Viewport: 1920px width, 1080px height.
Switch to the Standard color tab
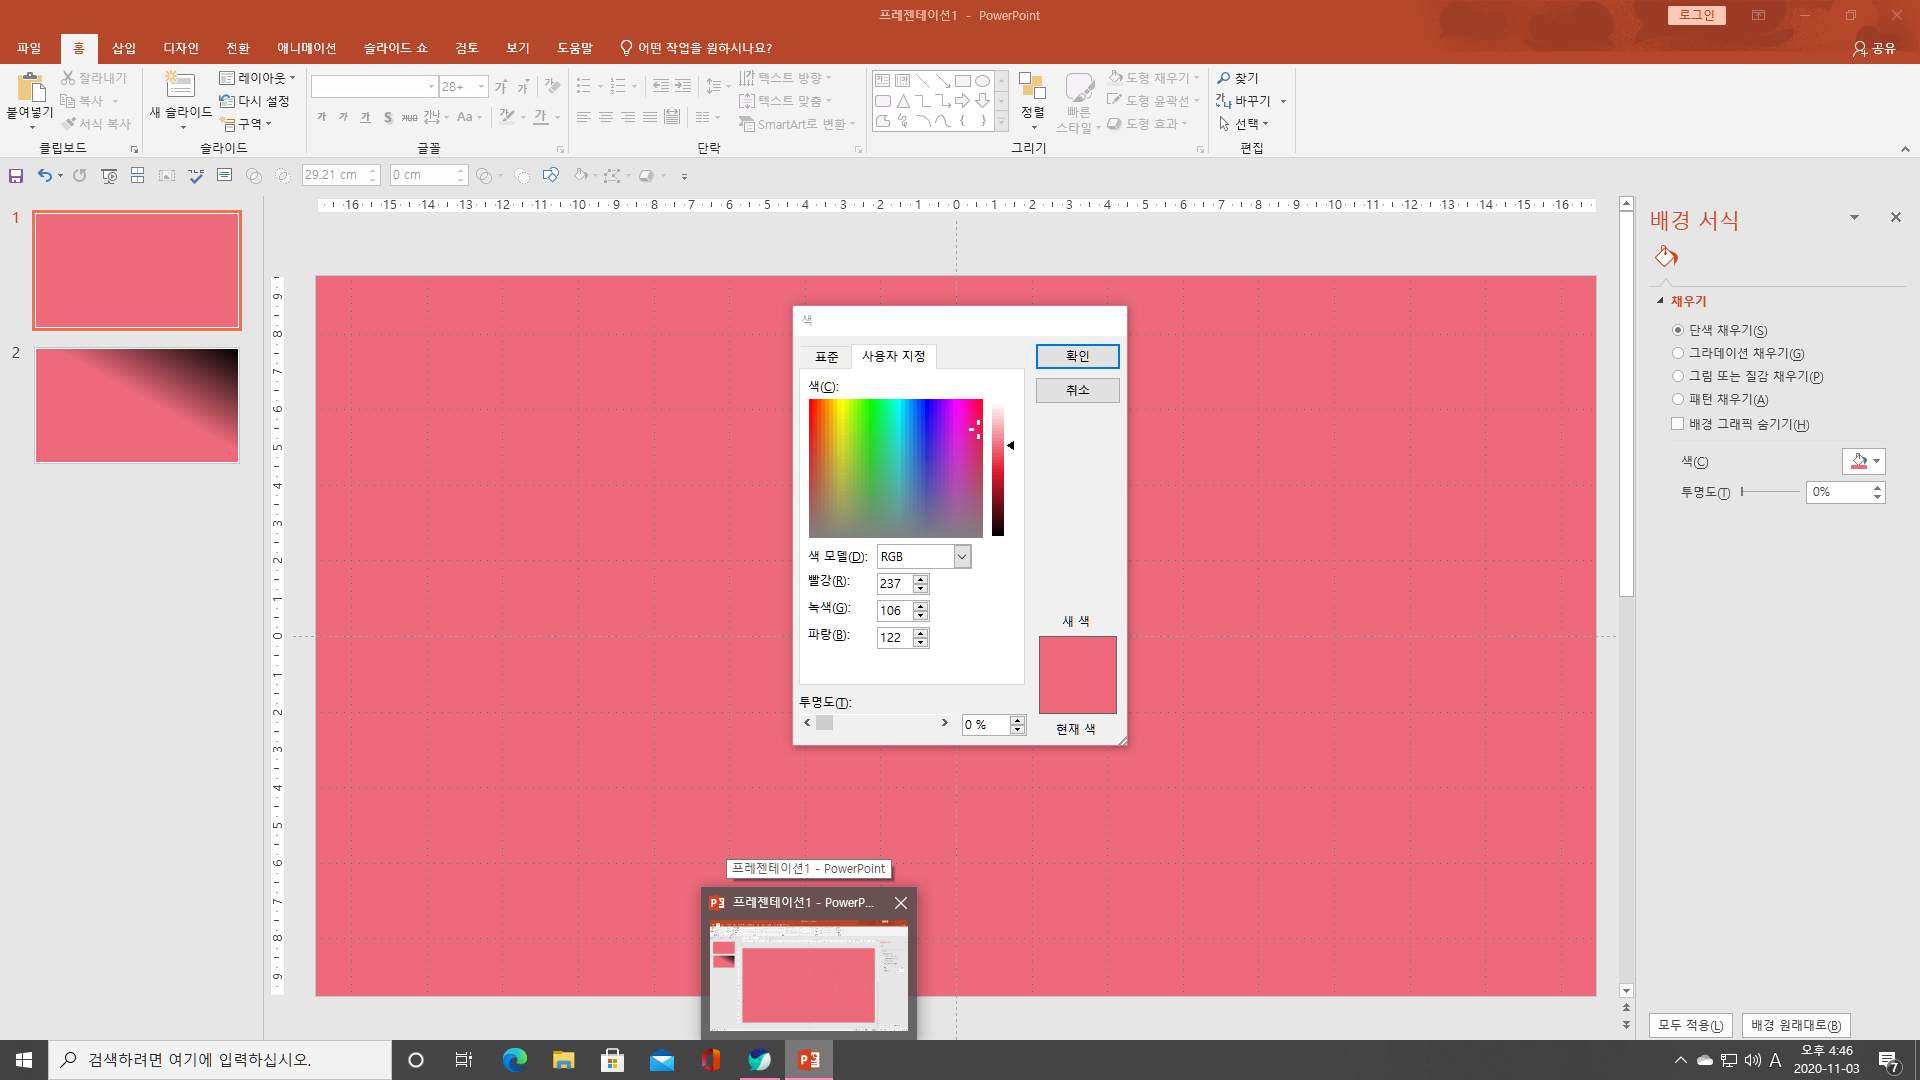tap(826, 357)
